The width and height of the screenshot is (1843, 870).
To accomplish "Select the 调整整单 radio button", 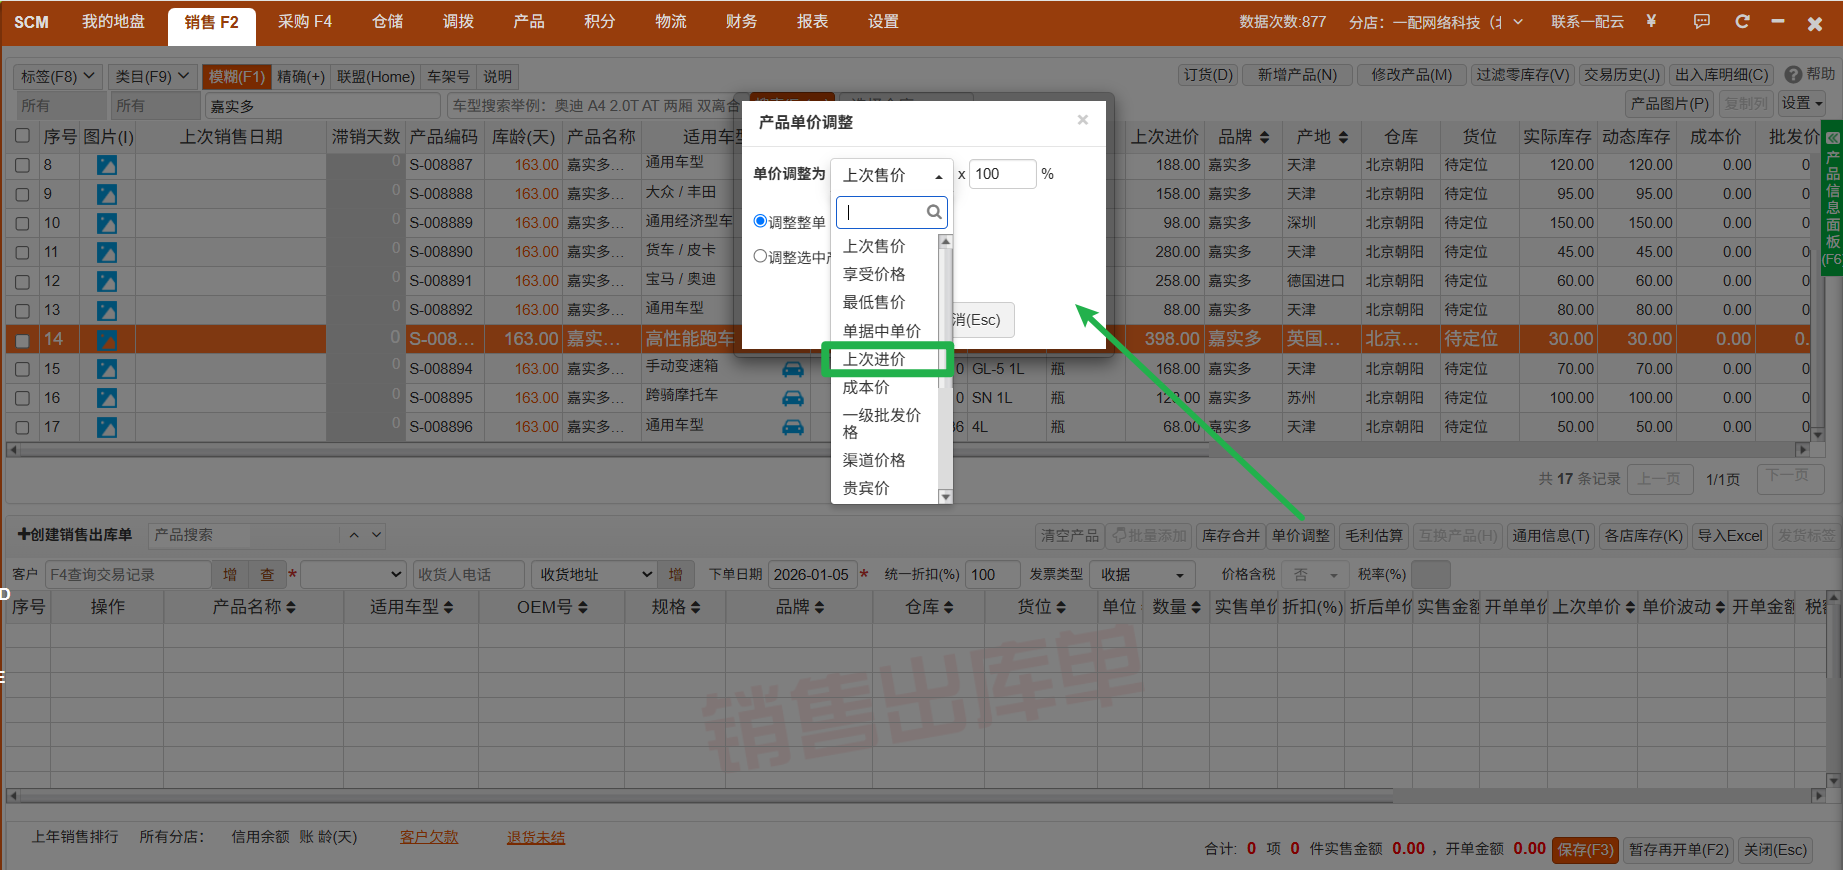I will click(760, 221).
